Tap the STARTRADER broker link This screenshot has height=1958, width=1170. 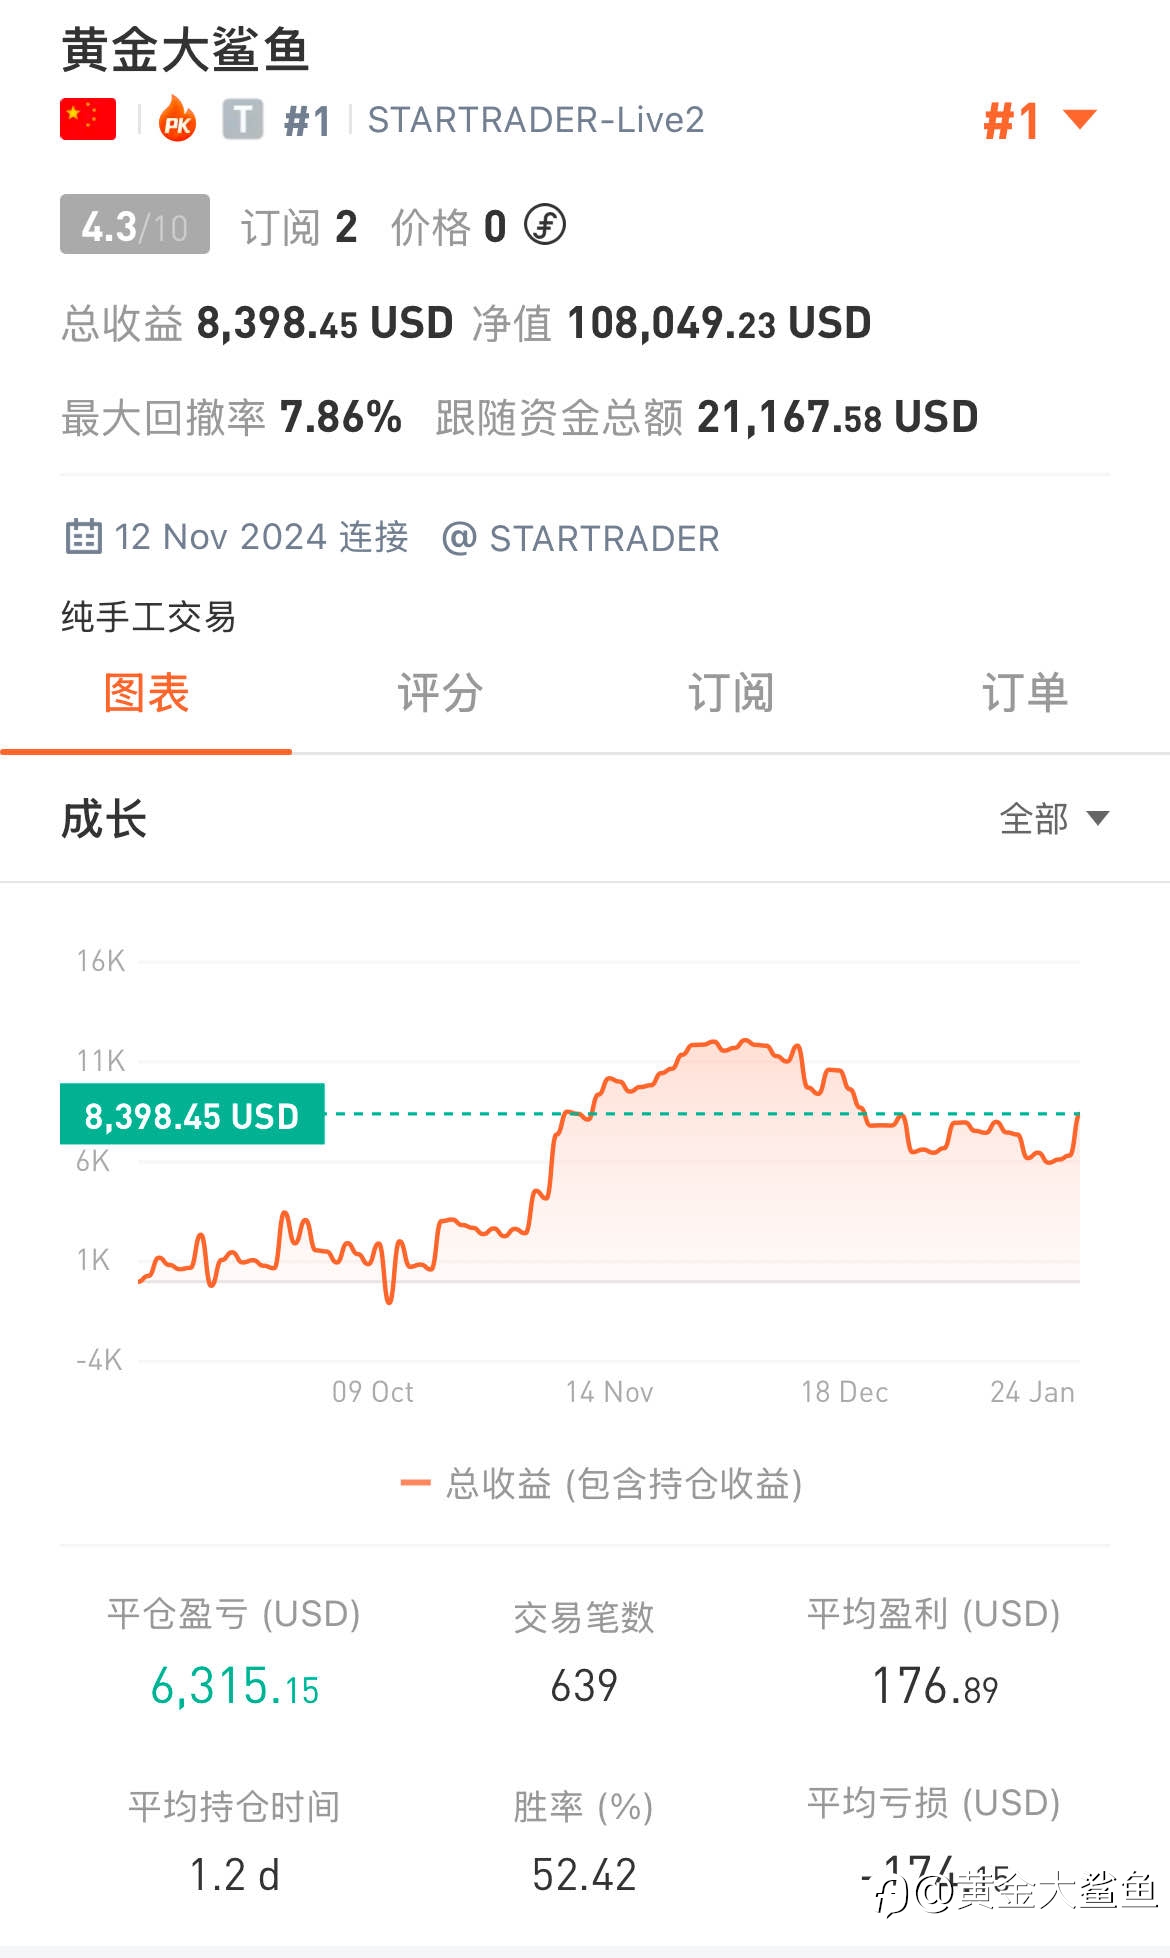(603, 538)
